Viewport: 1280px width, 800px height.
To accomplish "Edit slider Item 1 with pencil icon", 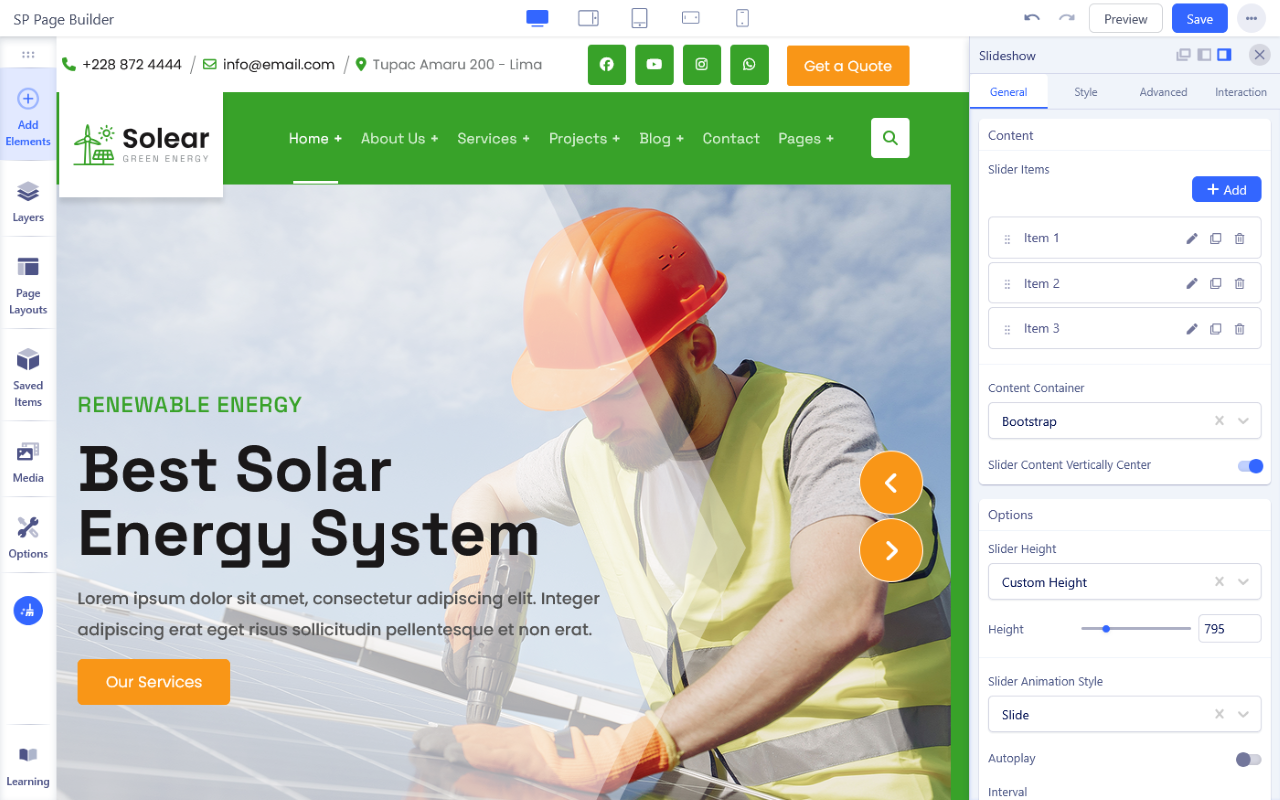I will 1191,239.
